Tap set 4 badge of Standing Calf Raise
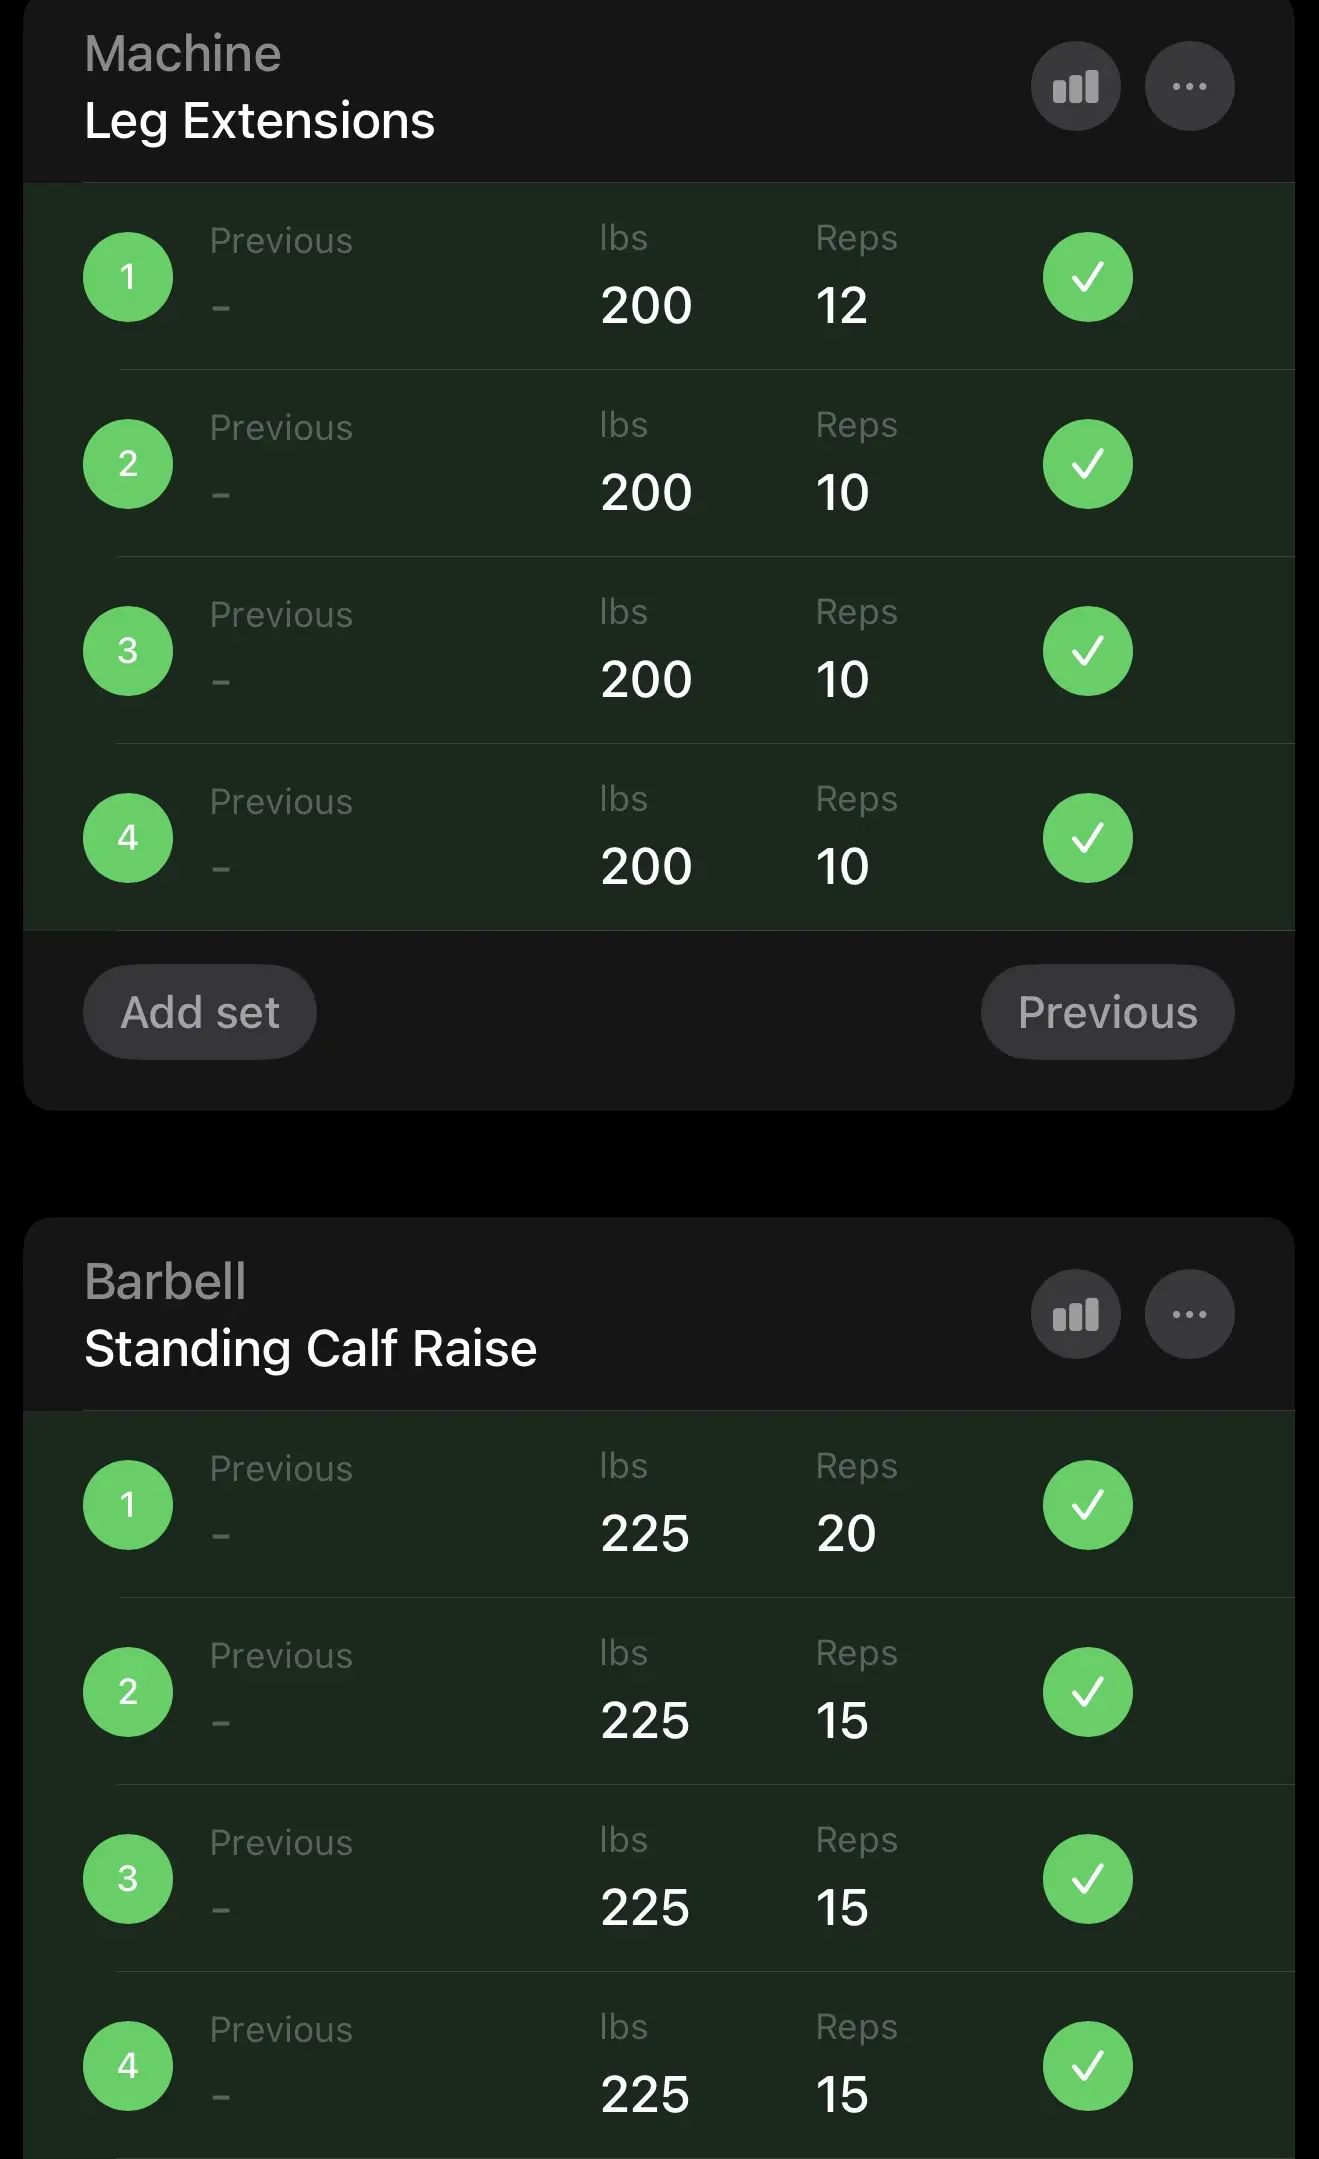 (128, 2065)
